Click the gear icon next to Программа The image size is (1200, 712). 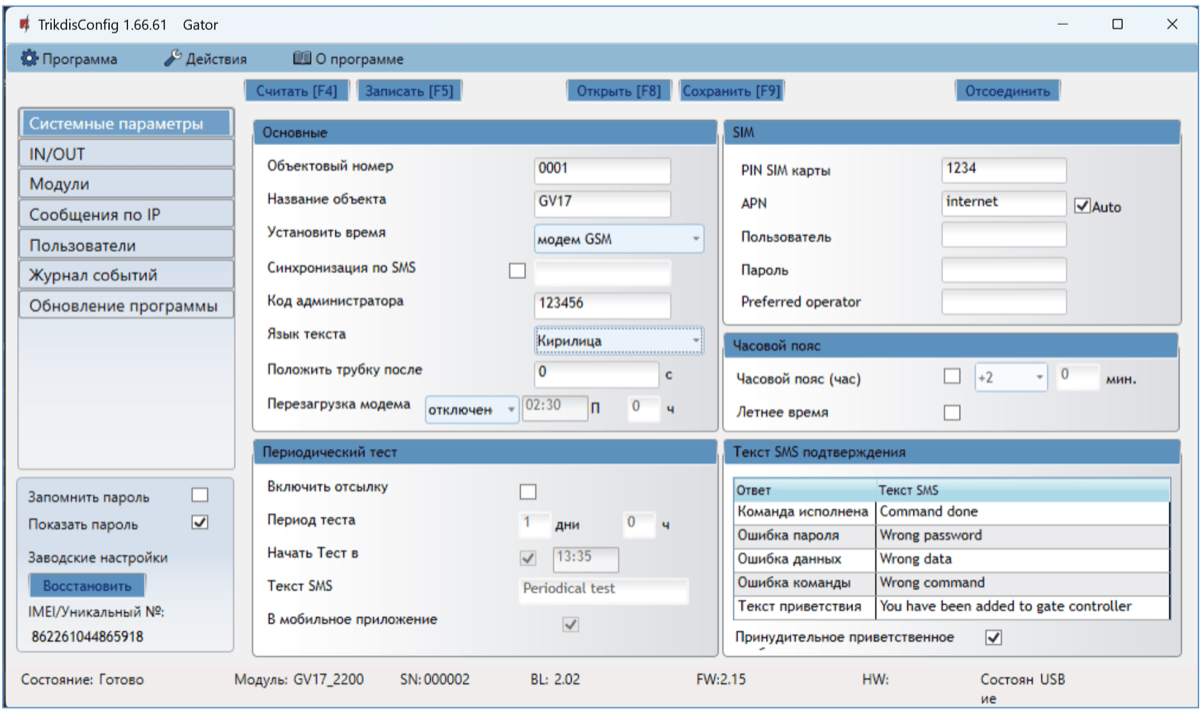[29, 59]
